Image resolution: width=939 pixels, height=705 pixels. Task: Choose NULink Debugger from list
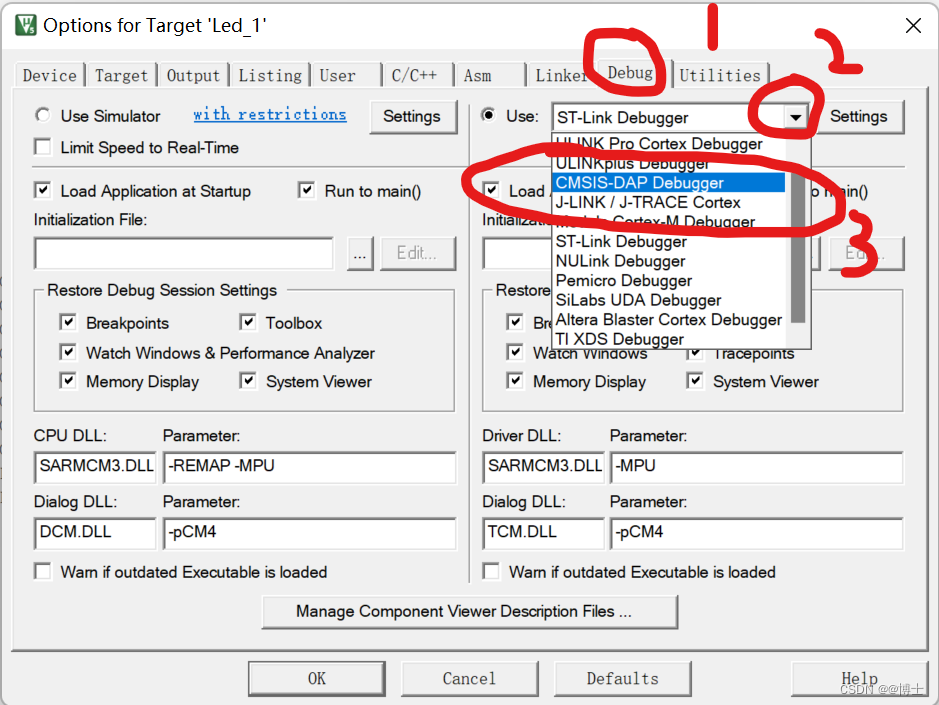tap(668, 261)
